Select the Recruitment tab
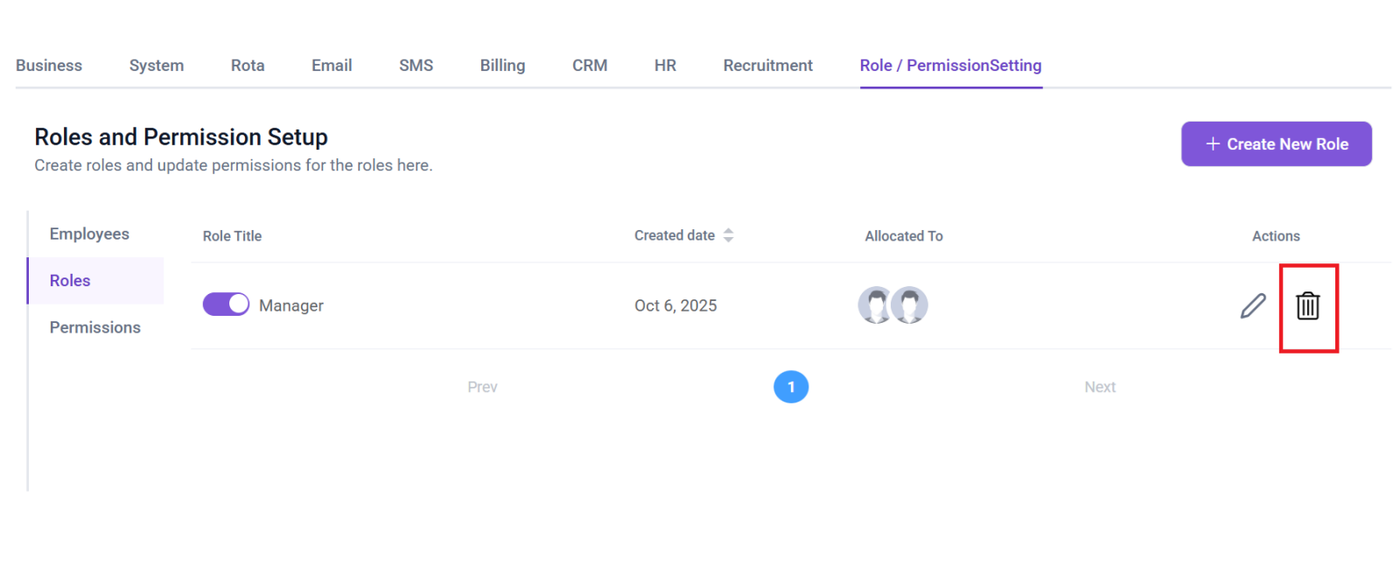Image resolution: width=1400 pixels, height=581 pixels. click(768, 66)
